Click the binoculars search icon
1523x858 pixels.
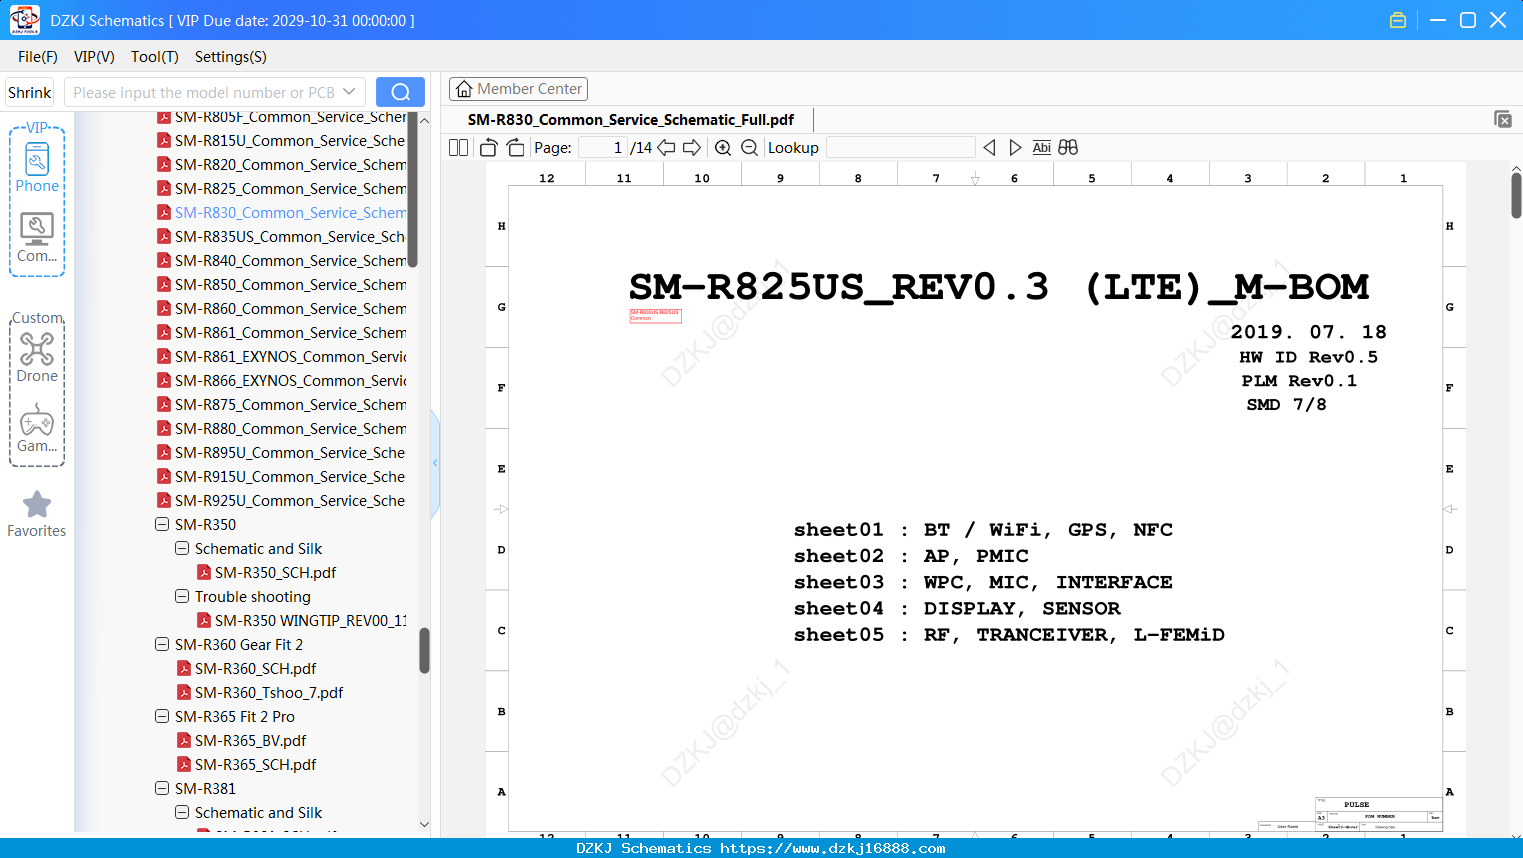click(x=1068, y=148)
